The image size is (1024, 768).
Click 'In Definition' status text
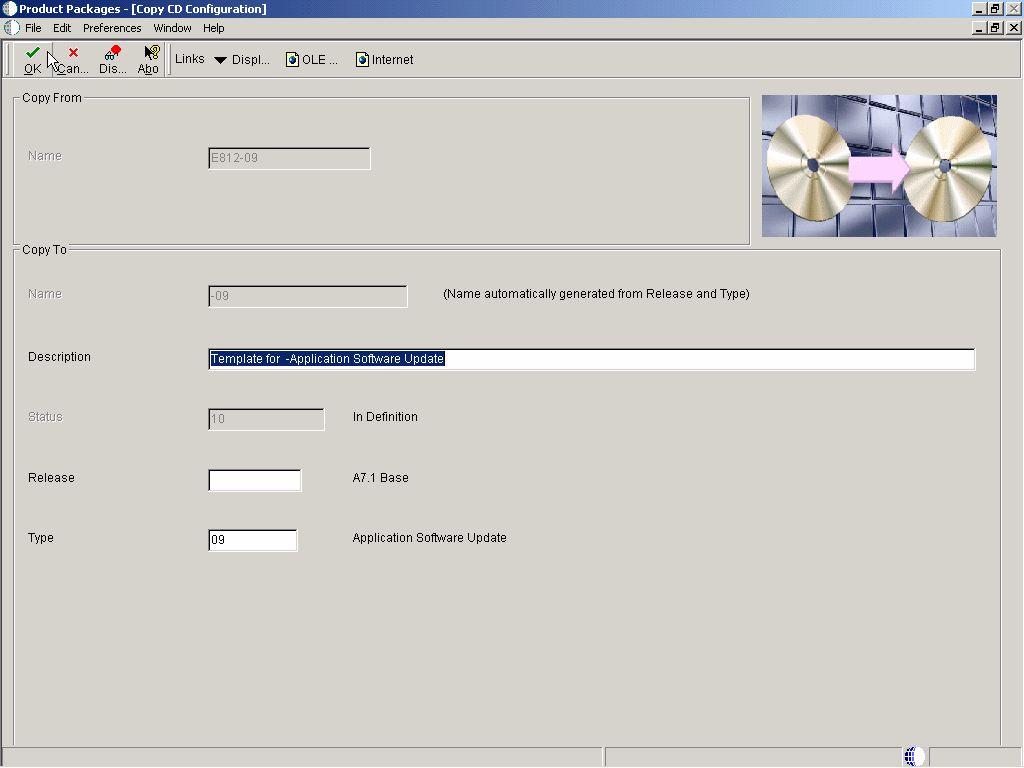[385, 417]
